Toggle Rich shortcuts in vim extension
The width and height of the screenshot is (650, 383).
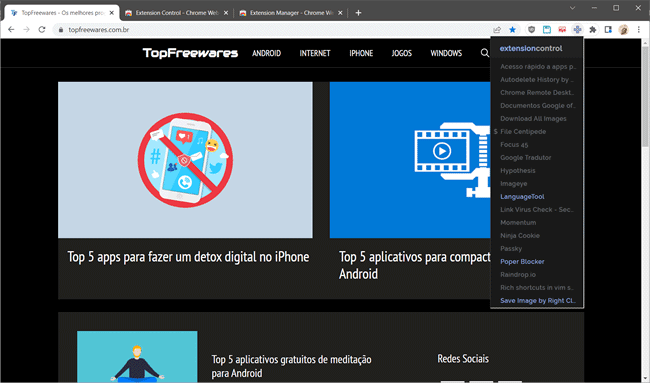tap(537, 288)
